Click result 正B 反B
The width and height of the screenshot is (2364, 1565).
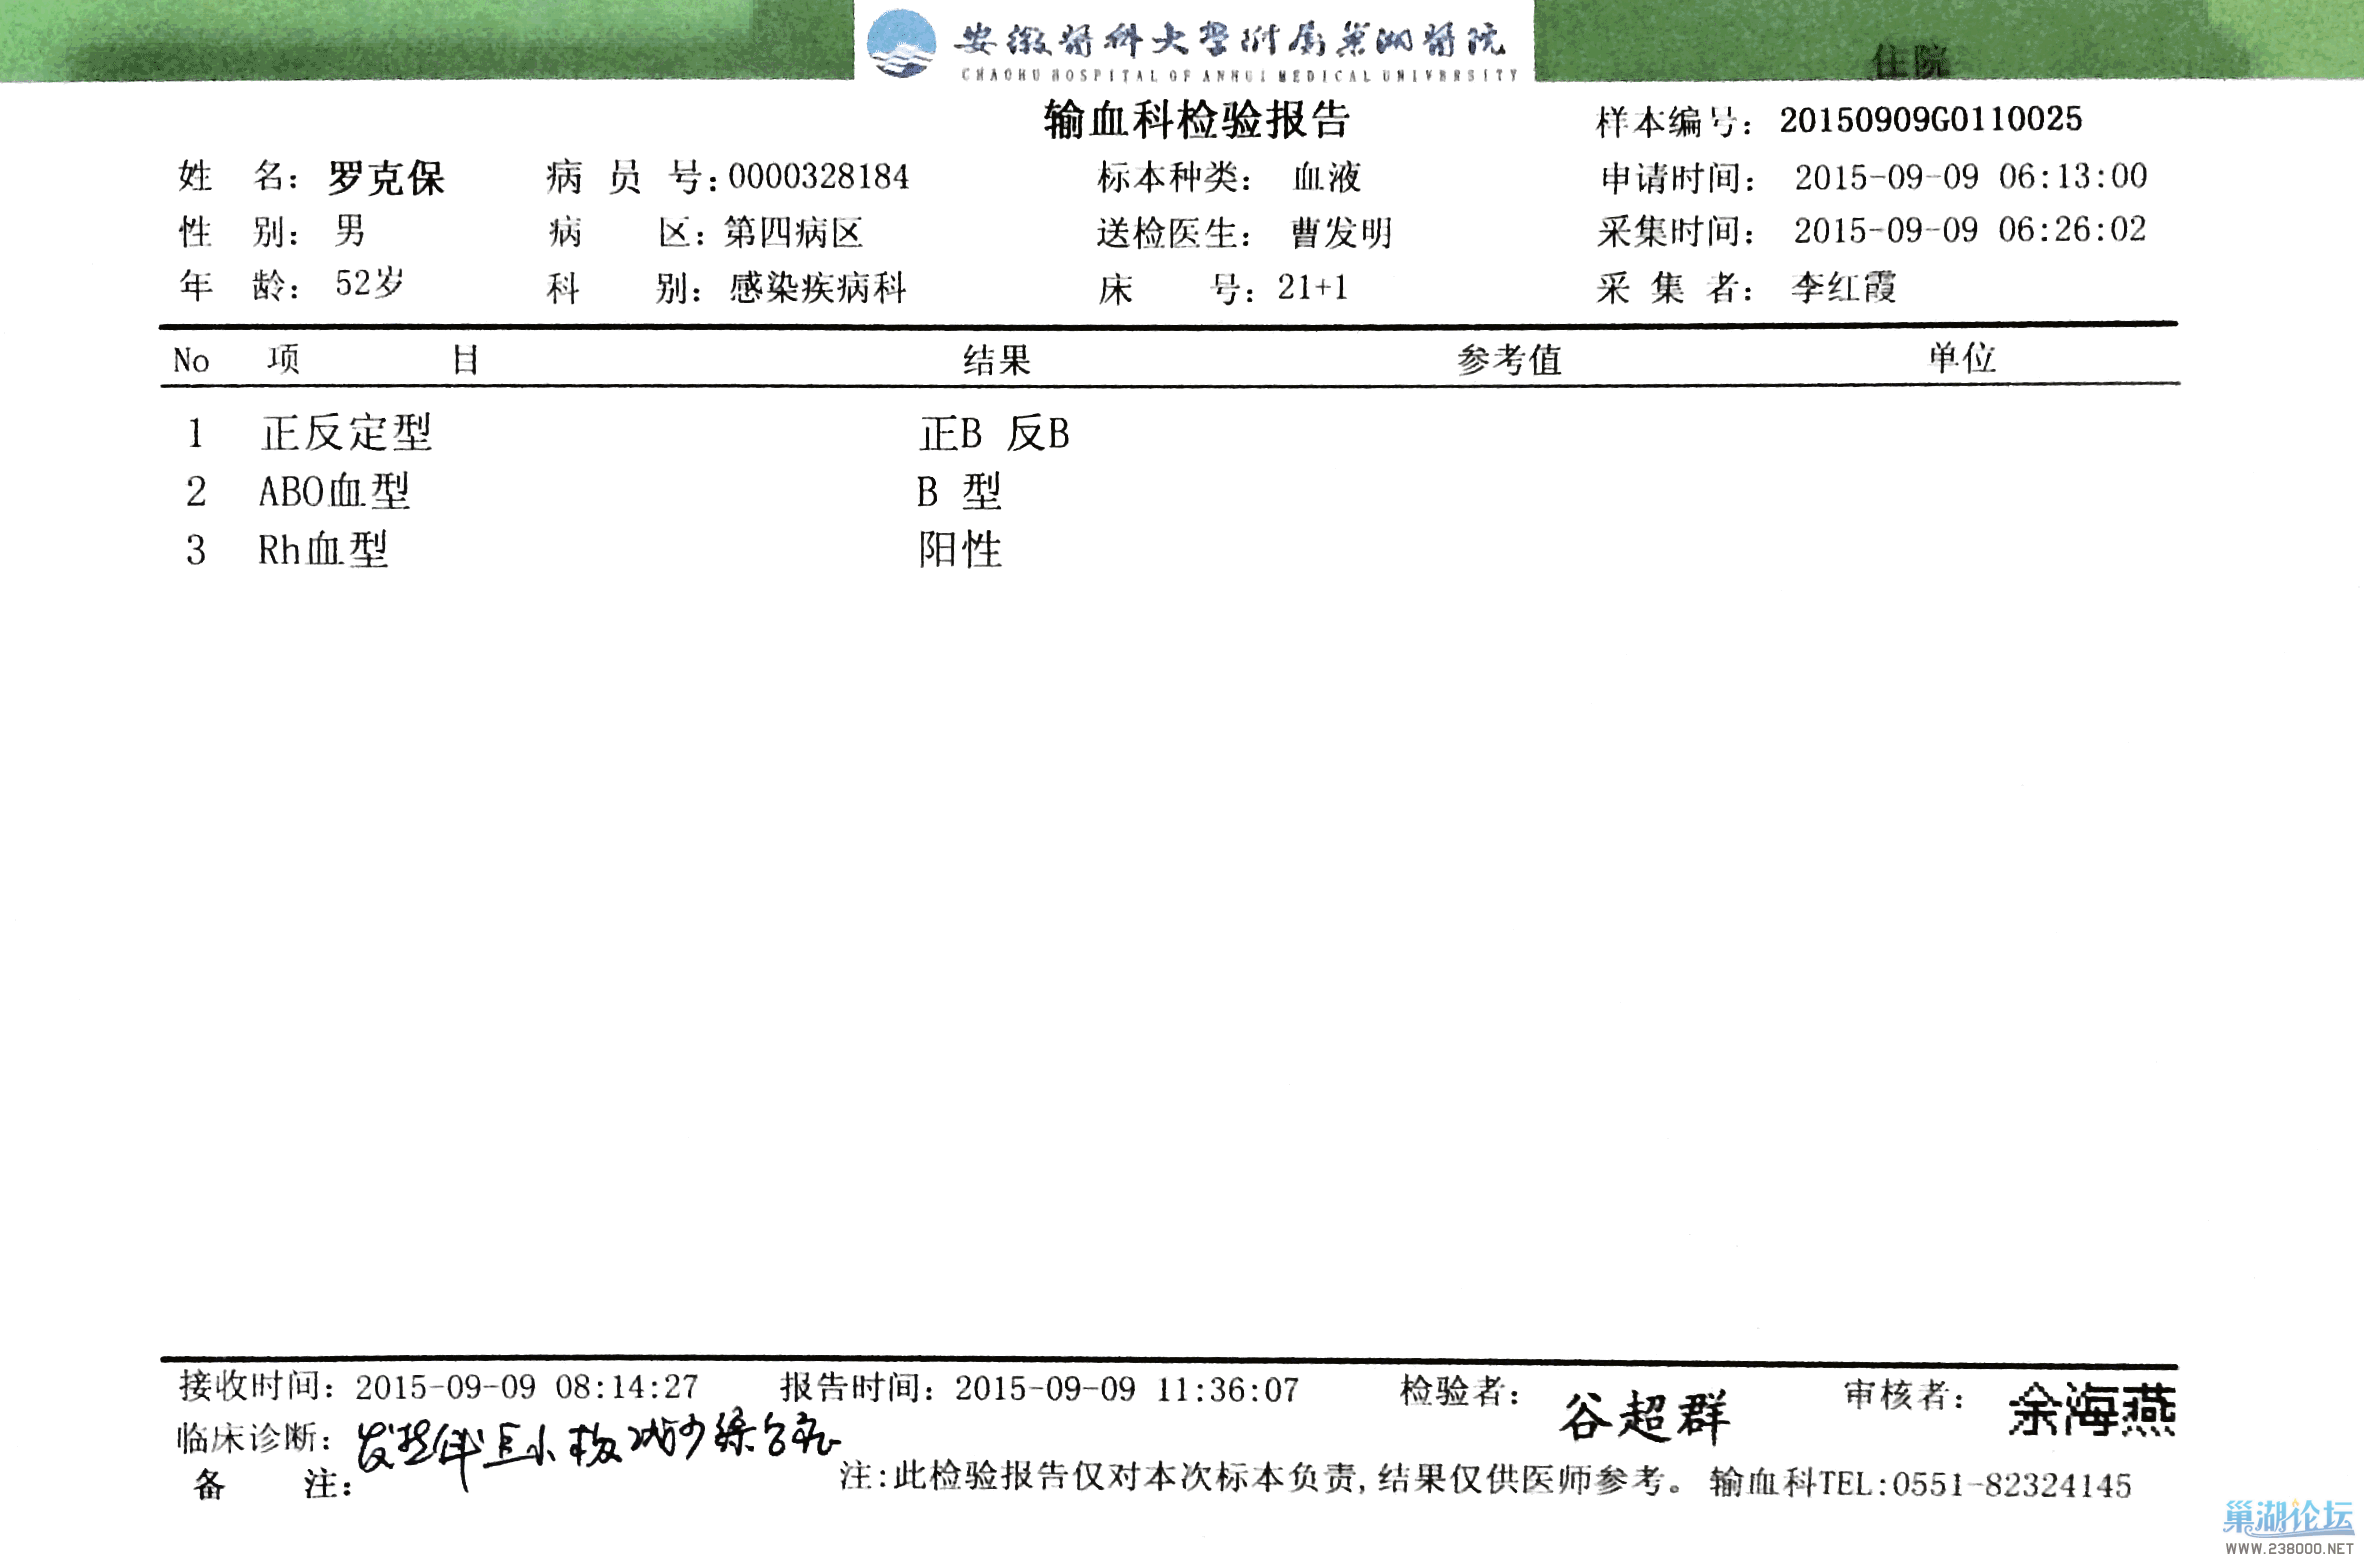[994, 434]
